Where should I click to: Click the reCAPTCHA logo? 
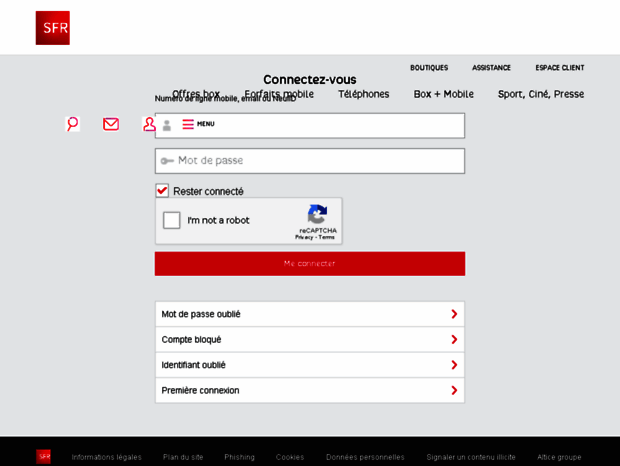(x=317, y=214)
